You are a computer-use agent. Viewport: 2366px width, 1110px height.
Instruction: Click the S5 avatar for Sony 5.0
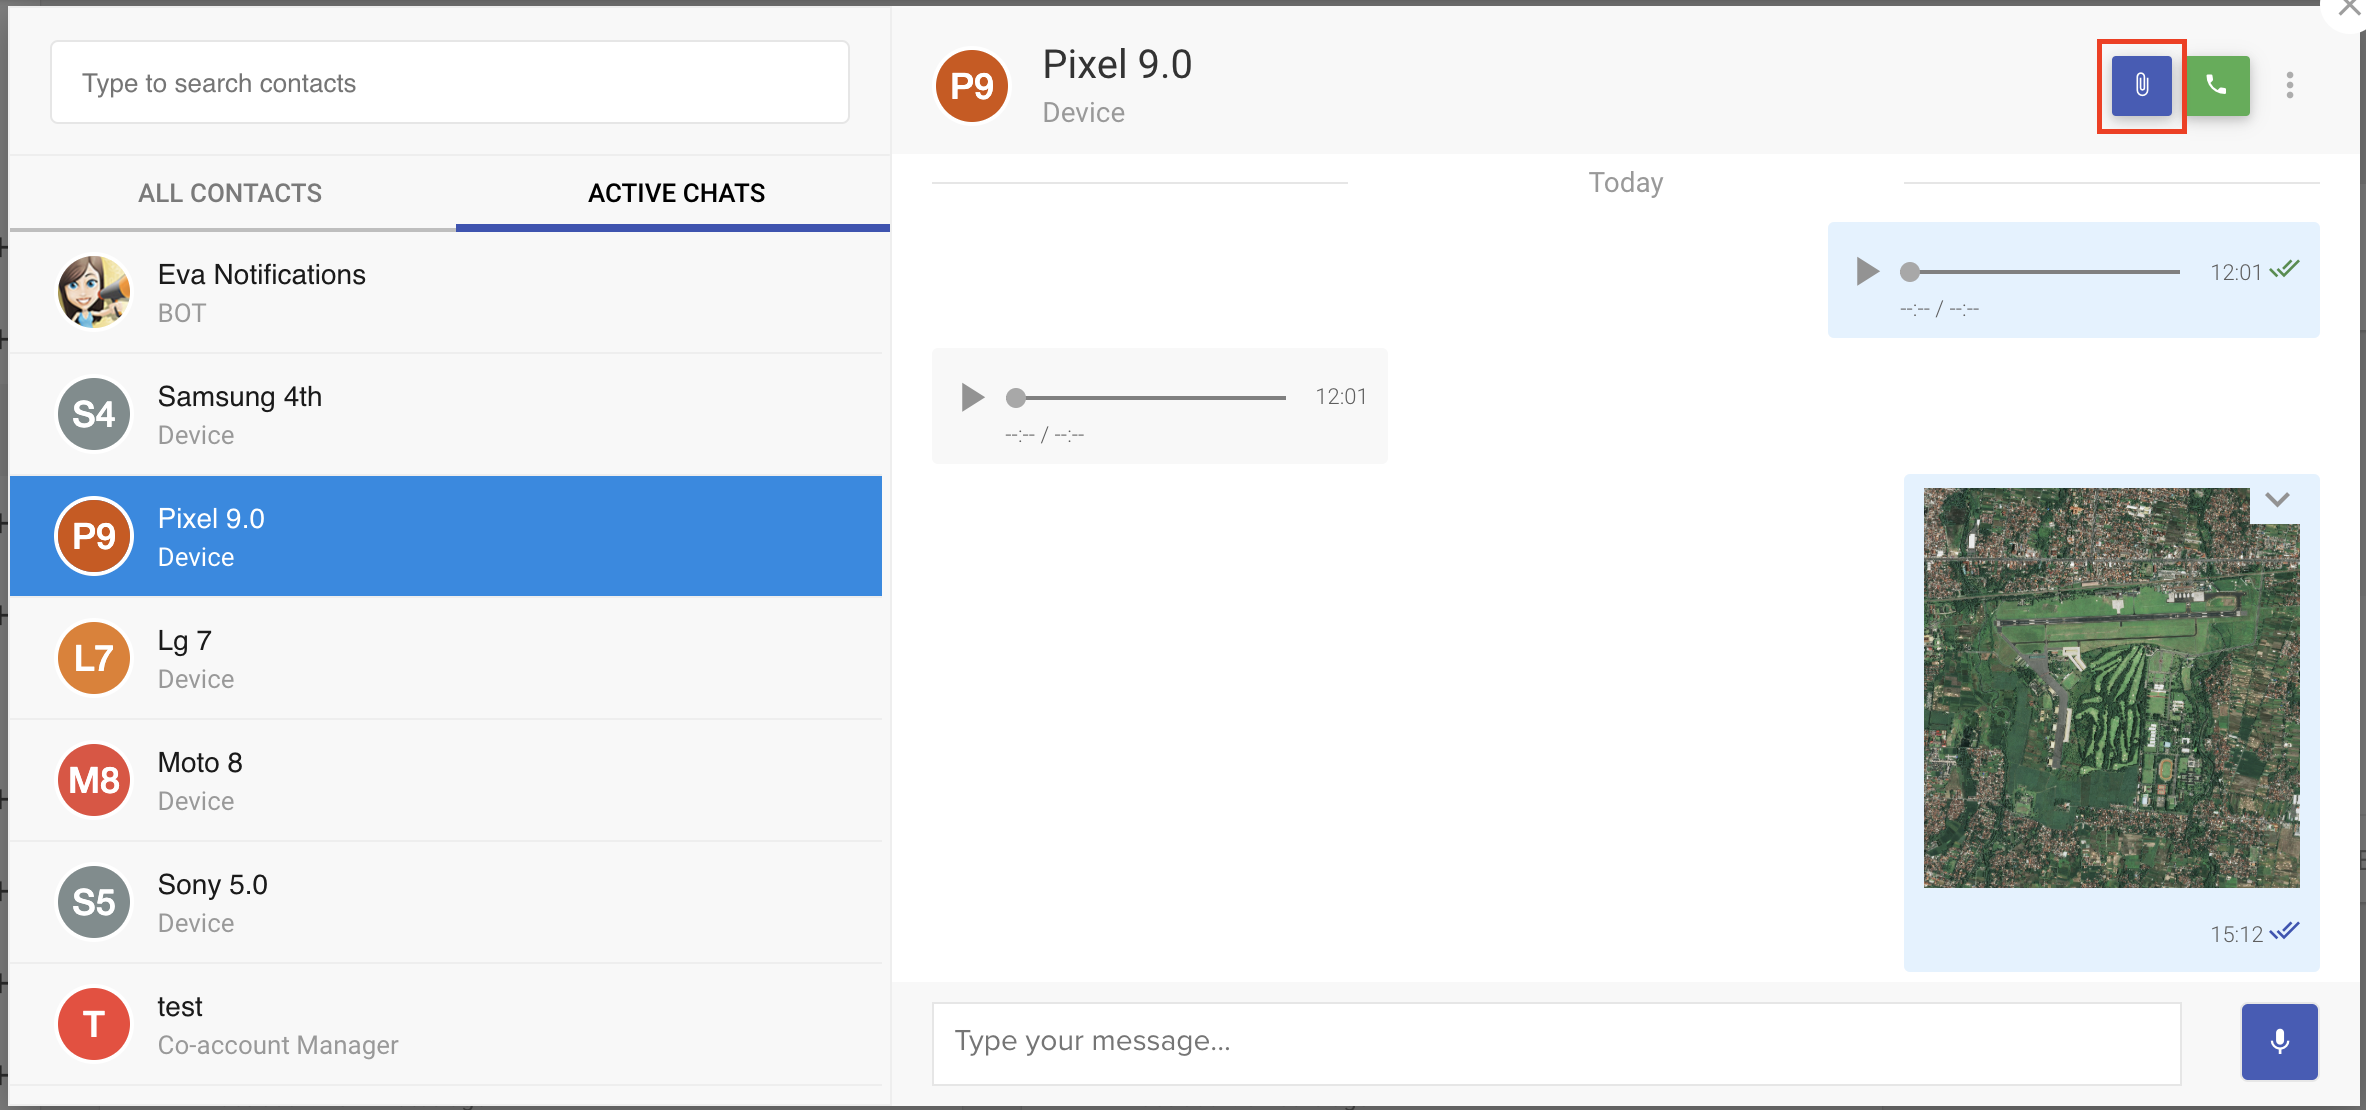coord(94,902)
